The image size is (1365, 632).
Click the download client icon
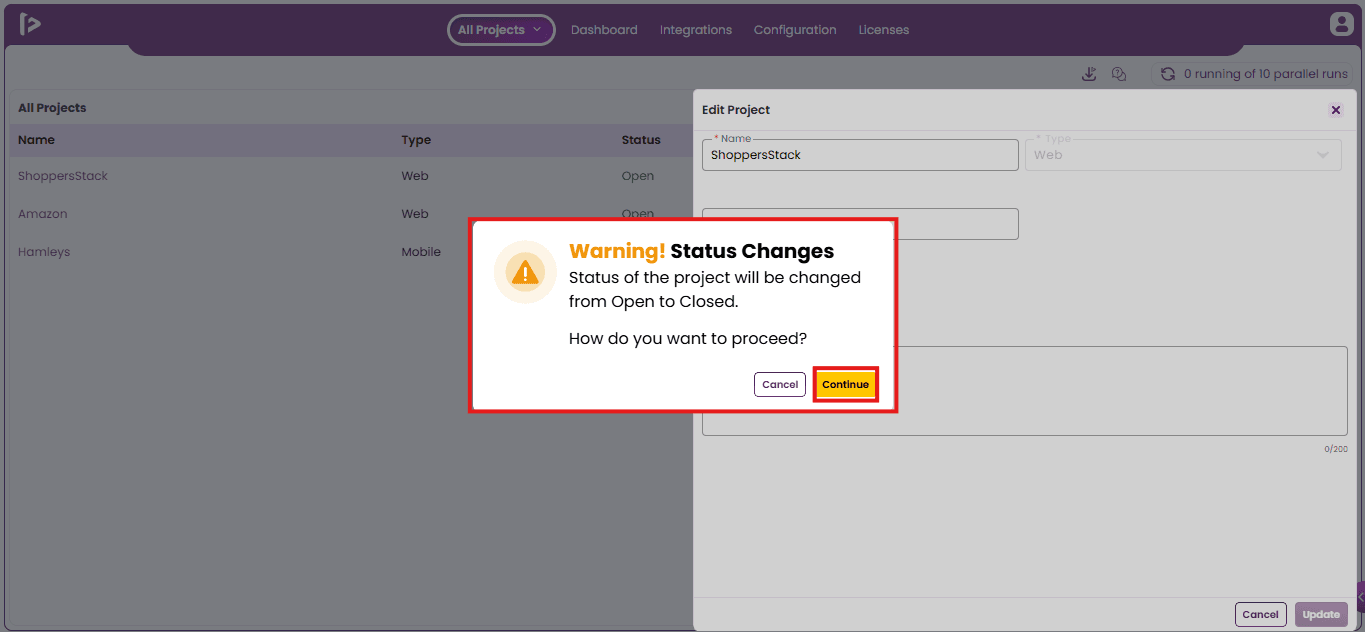tap(1090, 74)
